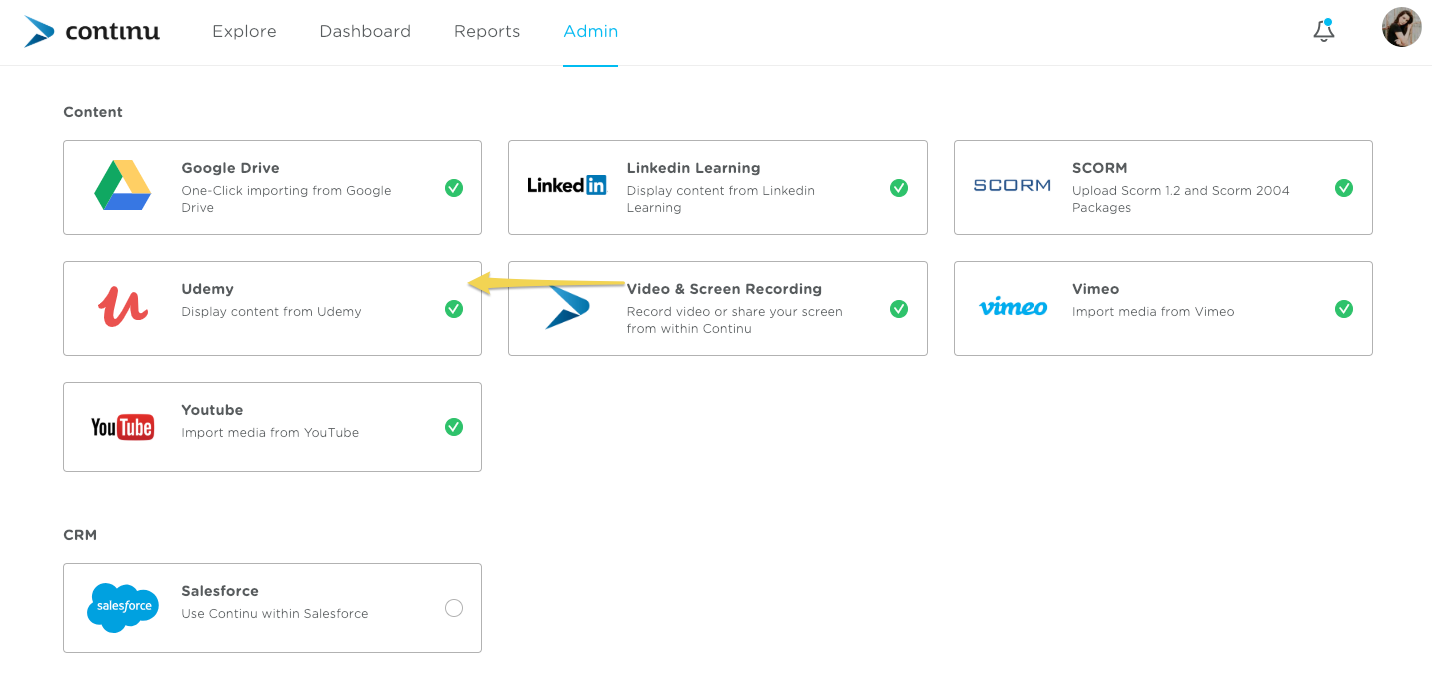
Task: Click 'Display content from Udemy' description
Action: tap(271, 312)
